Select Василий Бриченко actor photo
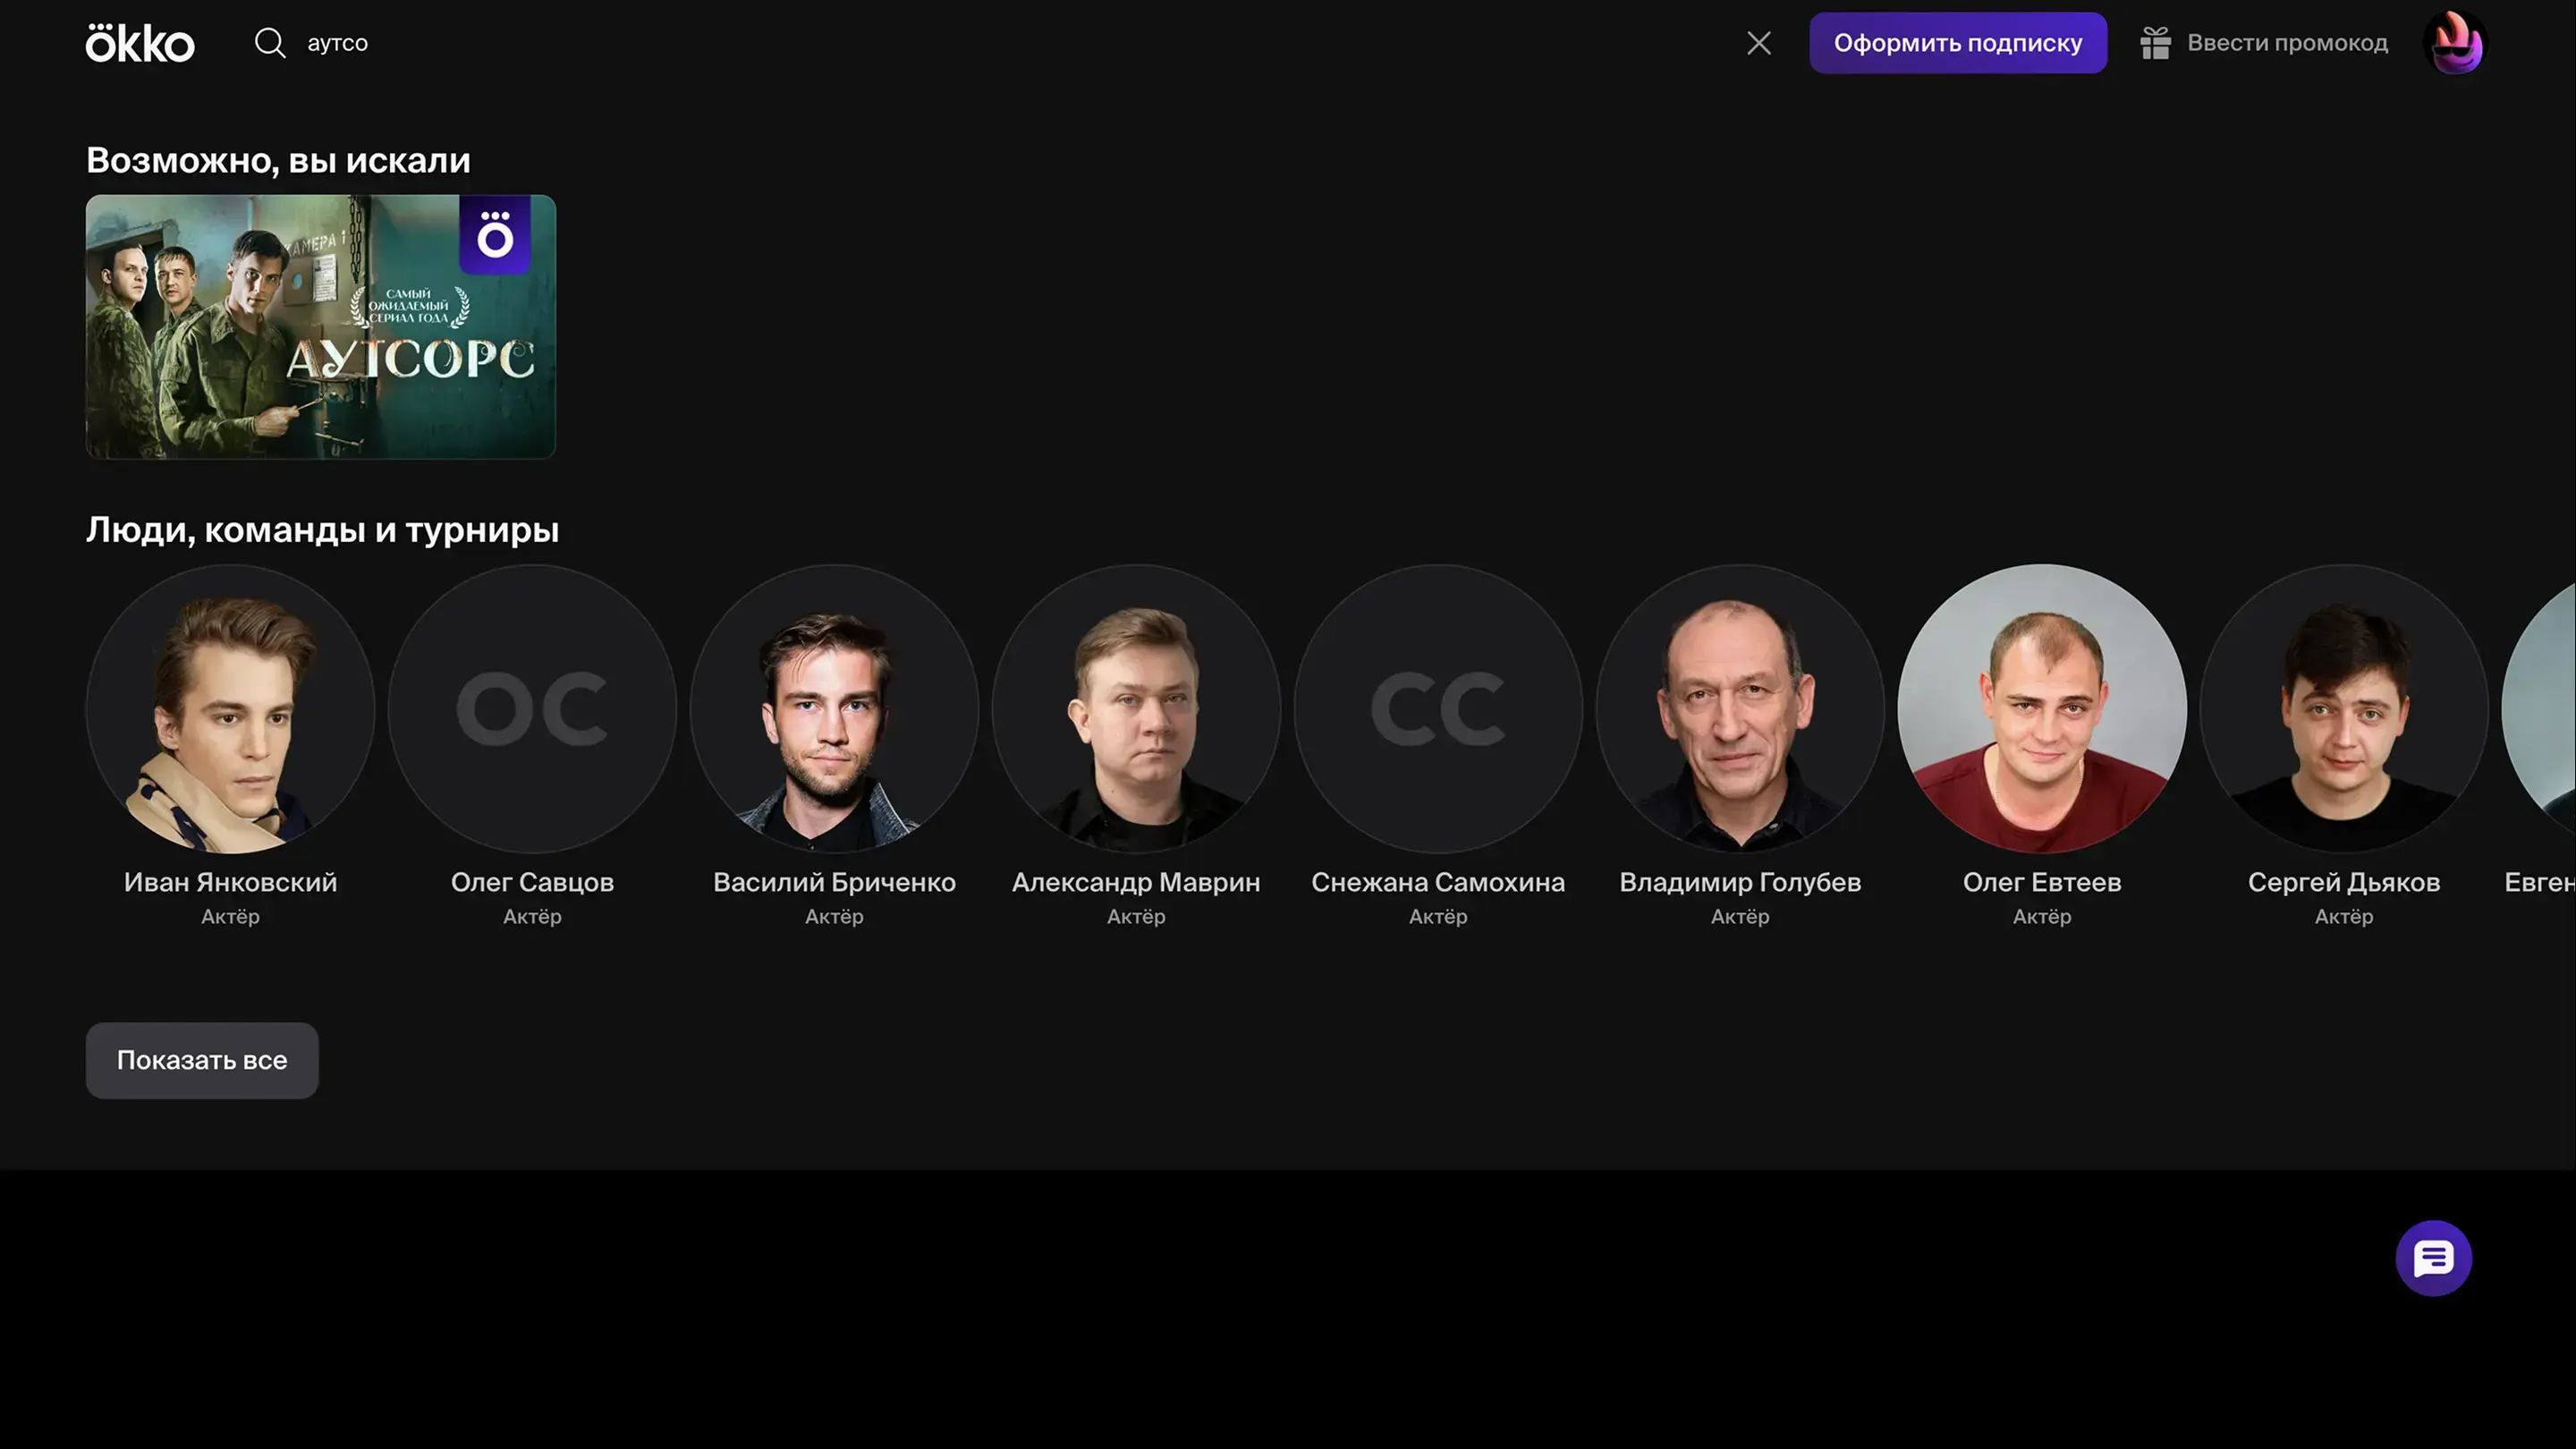The height and width of the screenshot is (1449, 2576). (834, 708)
